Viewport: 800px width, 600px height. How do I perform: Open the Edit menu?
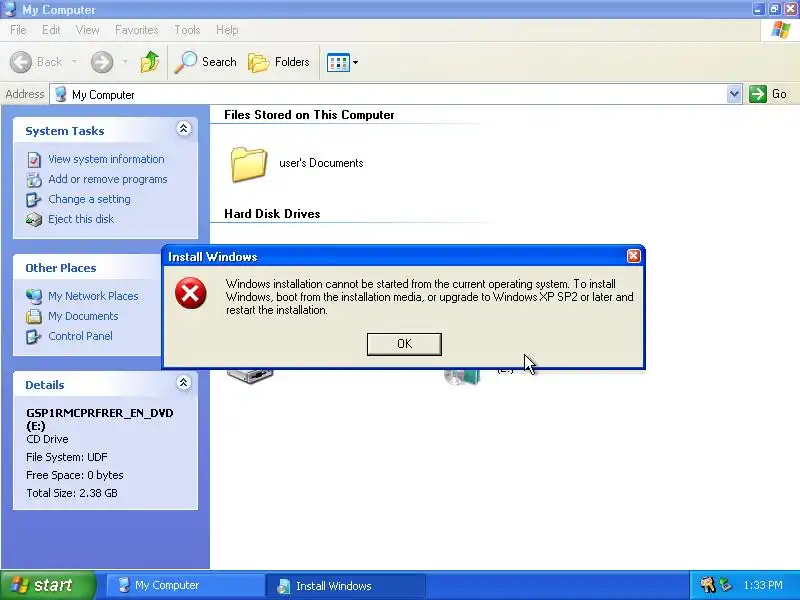(51, 30)
